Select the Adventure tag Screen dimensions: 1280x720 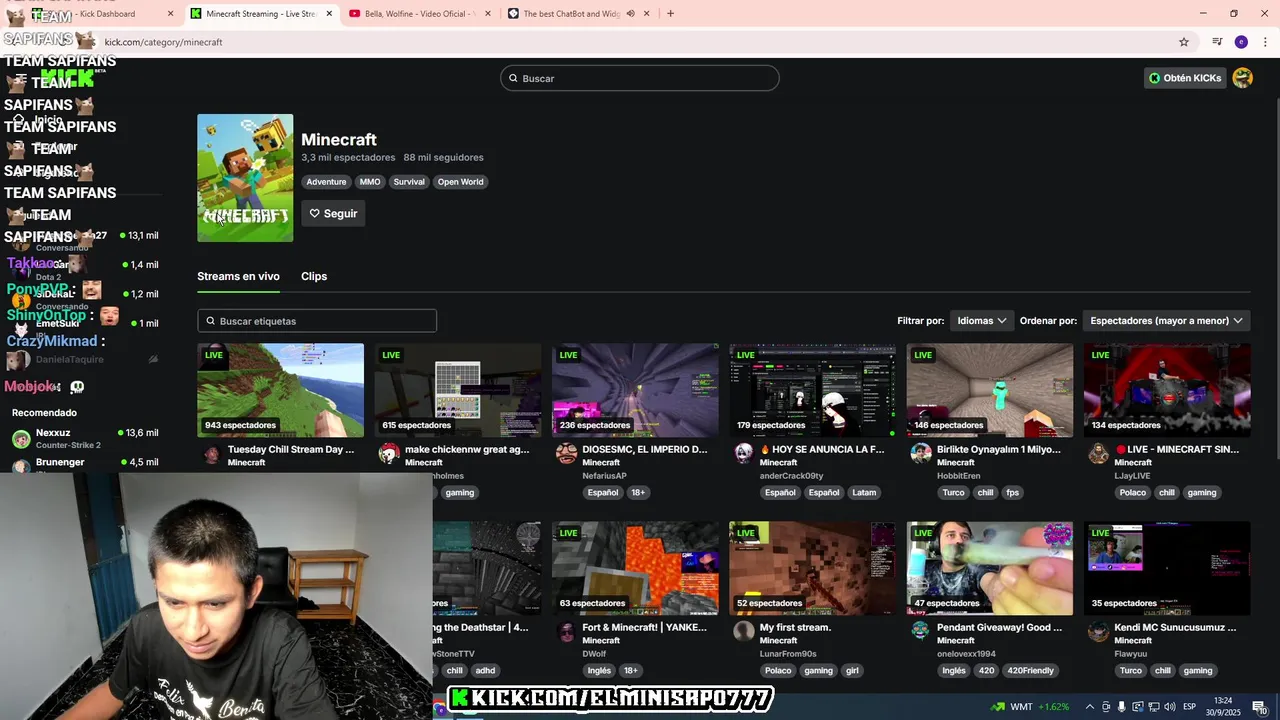[326, 182]
